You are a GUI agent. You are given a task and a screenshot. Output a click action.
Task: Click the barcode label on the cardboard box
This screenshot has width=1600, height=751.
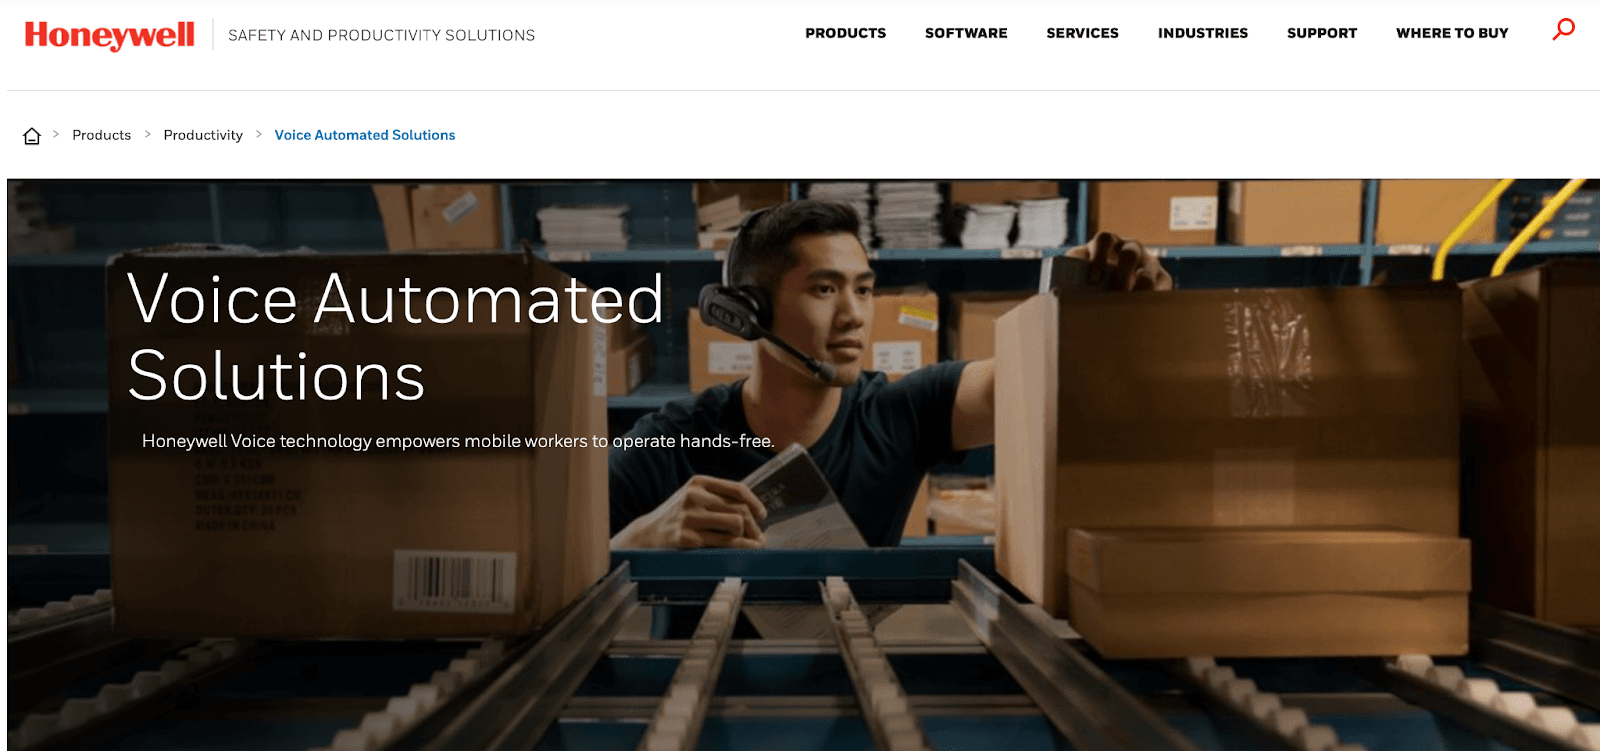[455, 579]
